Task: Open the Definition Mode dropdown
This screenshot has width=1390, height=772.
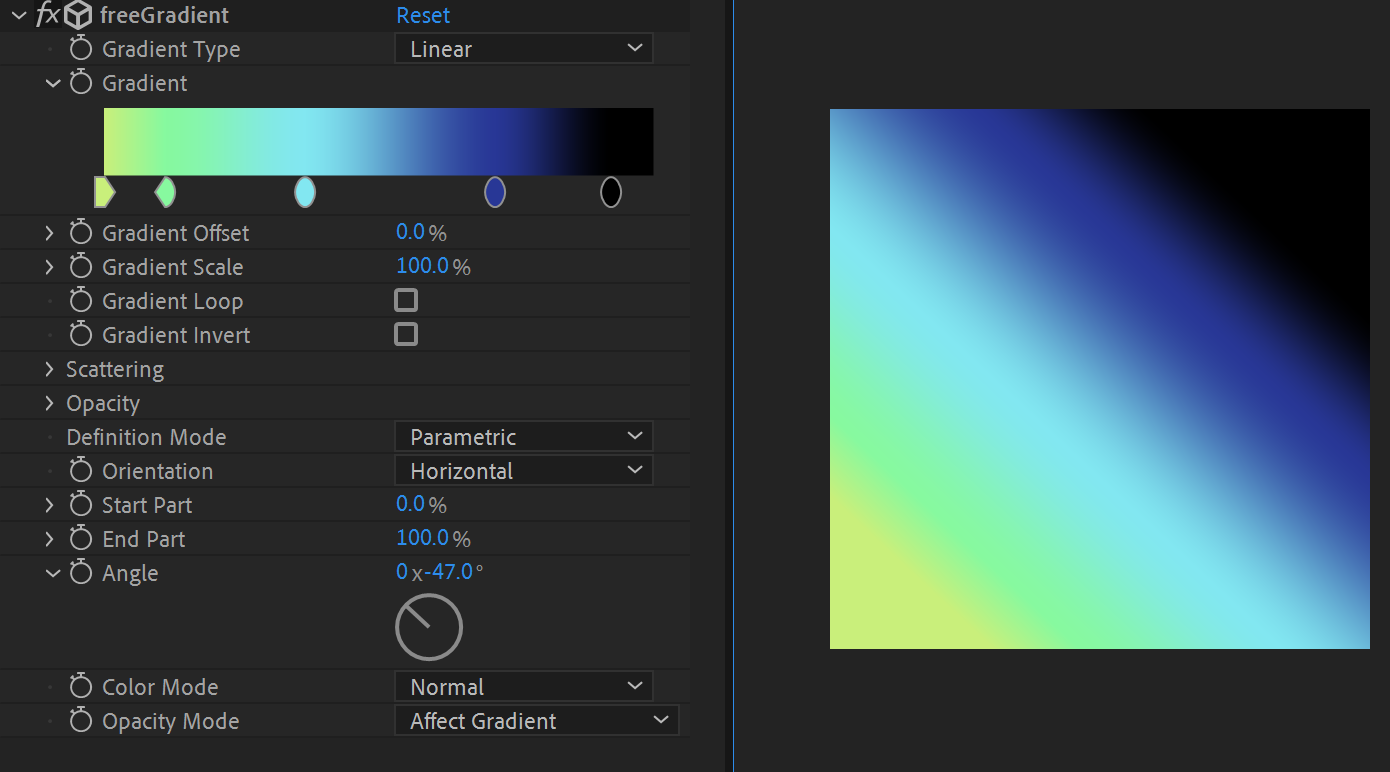Action: 524,437
